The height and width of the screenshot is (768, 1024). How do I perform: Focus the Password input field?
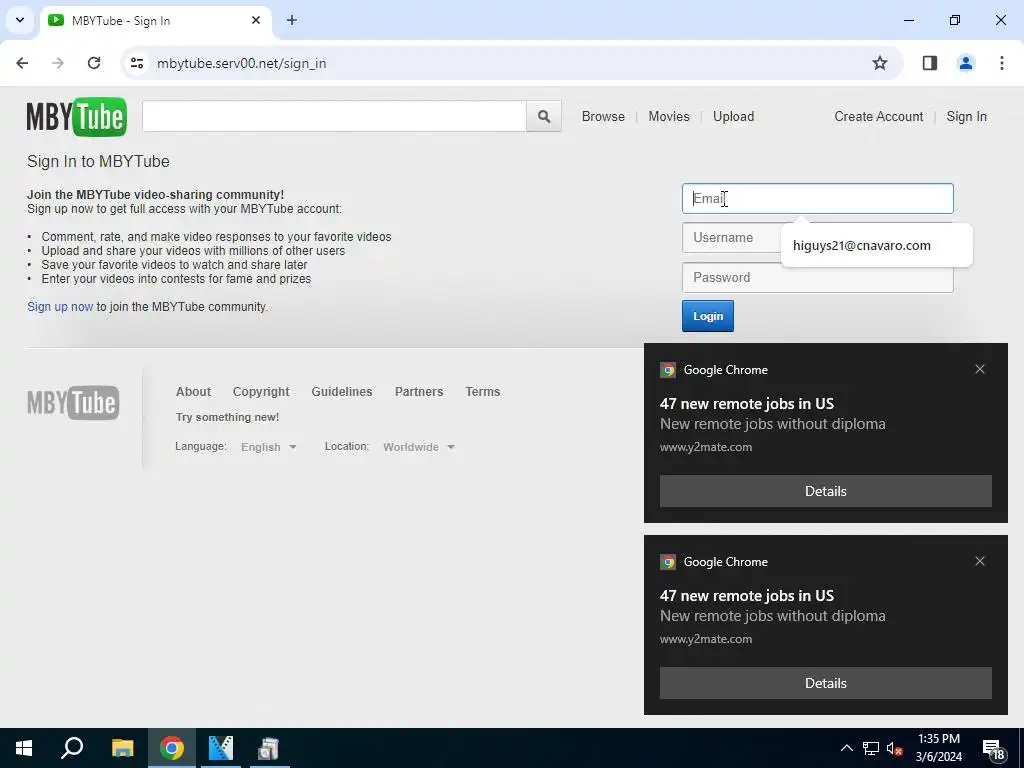818,278
